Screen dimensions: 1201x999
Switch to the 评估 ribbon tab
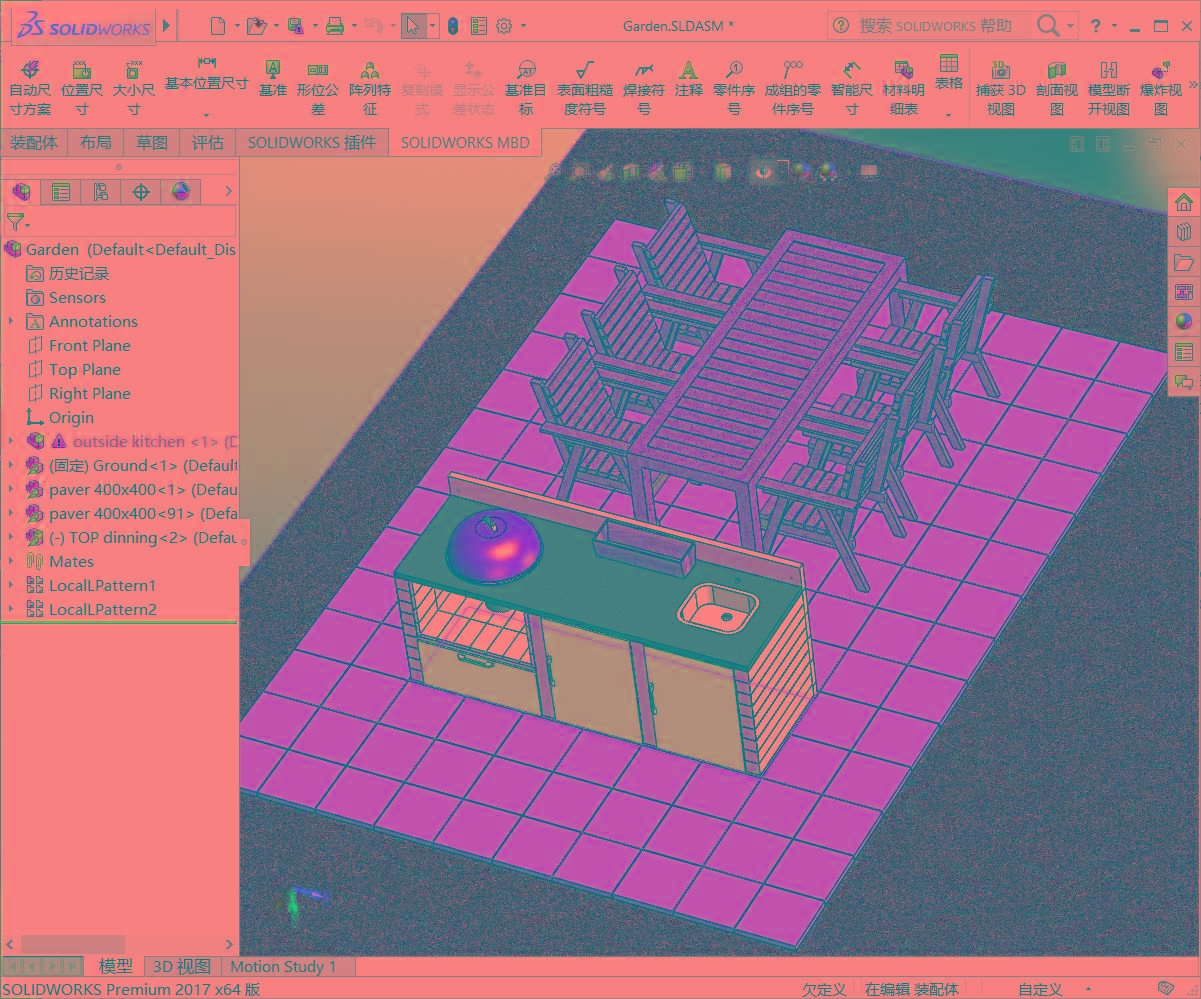pos(208,142)
